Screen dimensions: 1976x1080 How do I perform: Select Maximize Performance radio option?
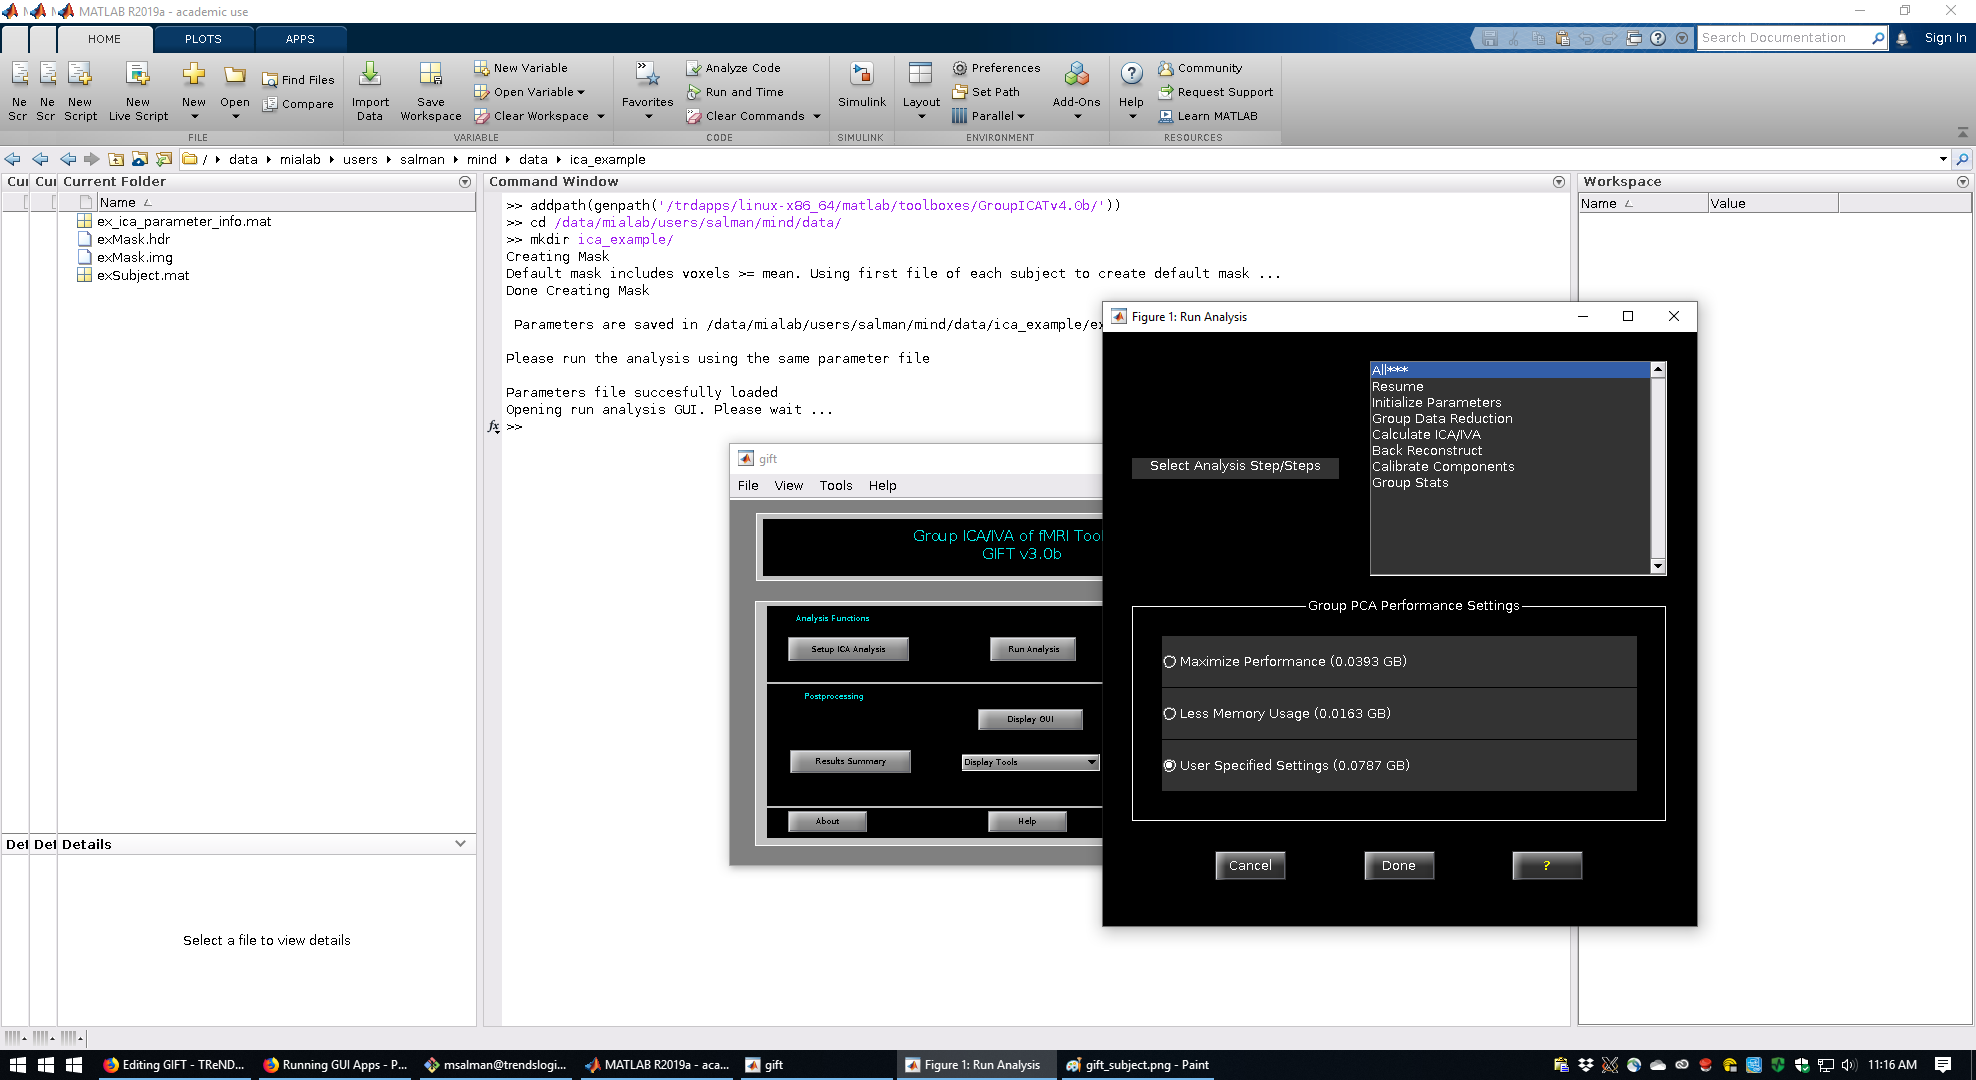click(1169, 662)
